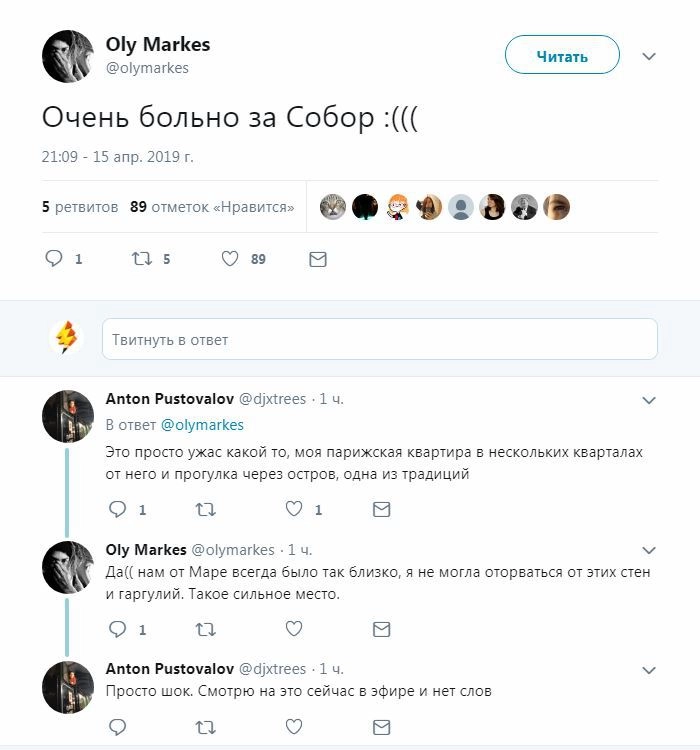Show the 89 отметок «Нравится» list

coord(212,207)
